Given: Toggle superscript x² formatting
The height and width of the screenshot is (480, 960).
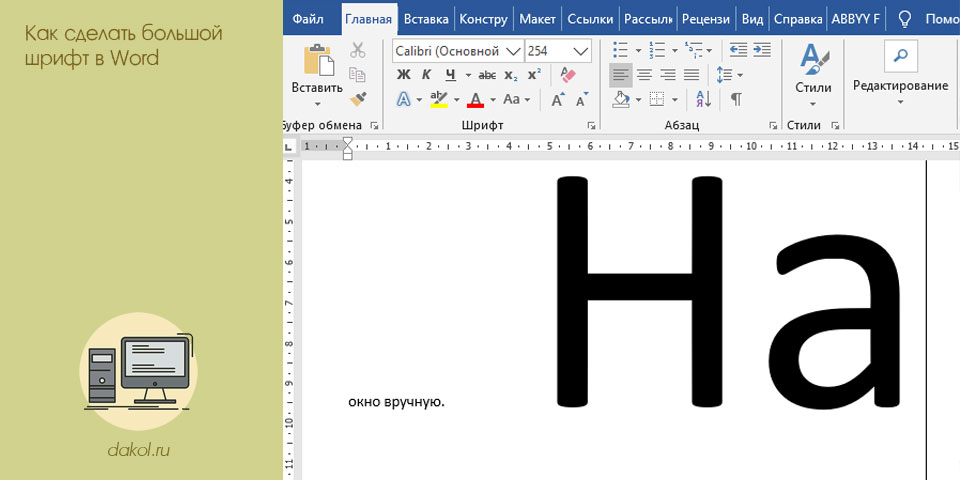Looking at the screenshot, I should pyautogui.click(x=534, y=75).
